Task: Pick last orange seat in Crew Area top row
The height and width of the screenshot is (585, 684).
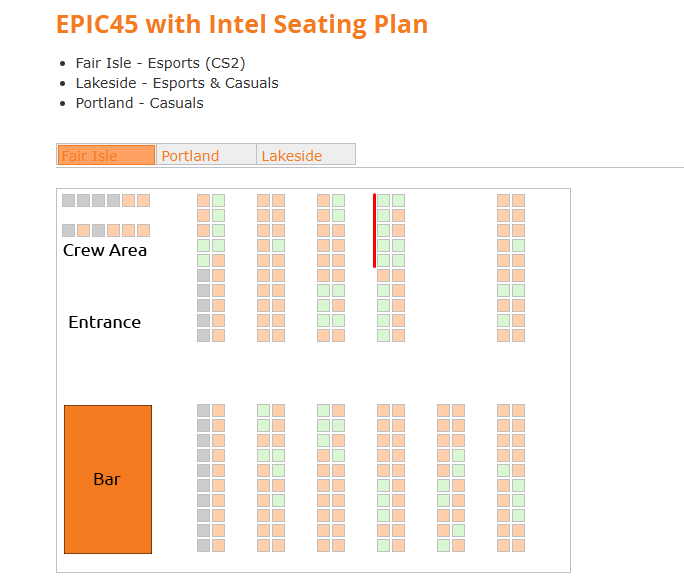Action: coord(144,201)
